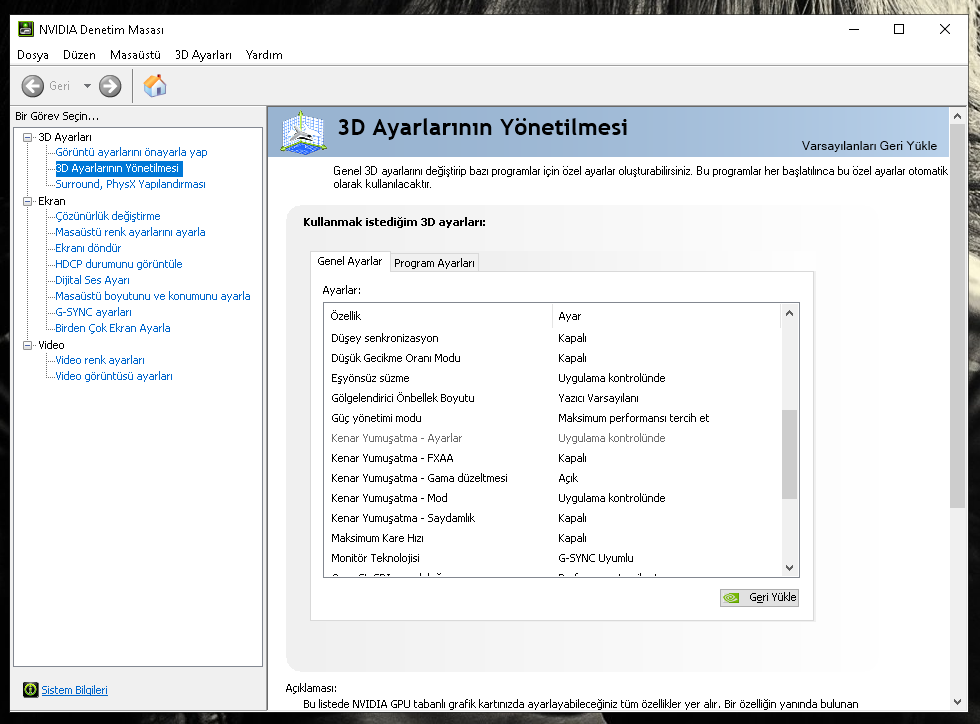
Task: Select 3D Ayarlarının Yönetilmesi tree item
Action: (x=118, y=168)
